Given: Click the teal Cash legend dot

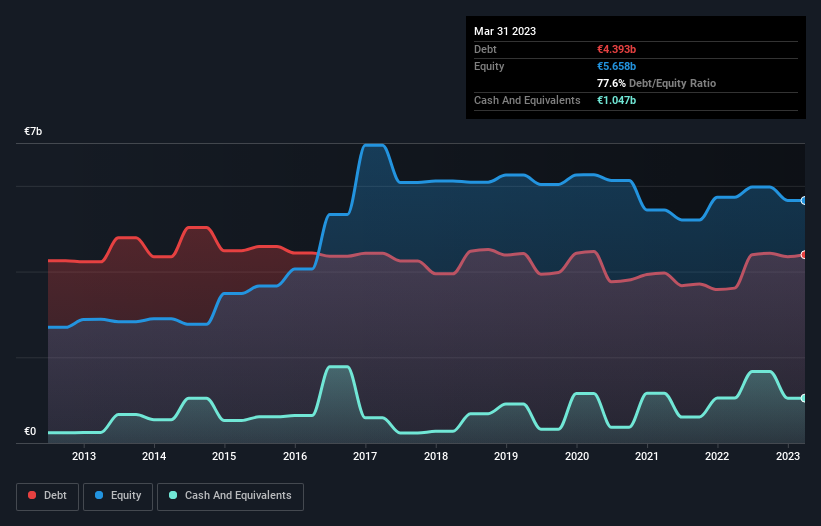Looking at the screenshot, I should 173,495.
